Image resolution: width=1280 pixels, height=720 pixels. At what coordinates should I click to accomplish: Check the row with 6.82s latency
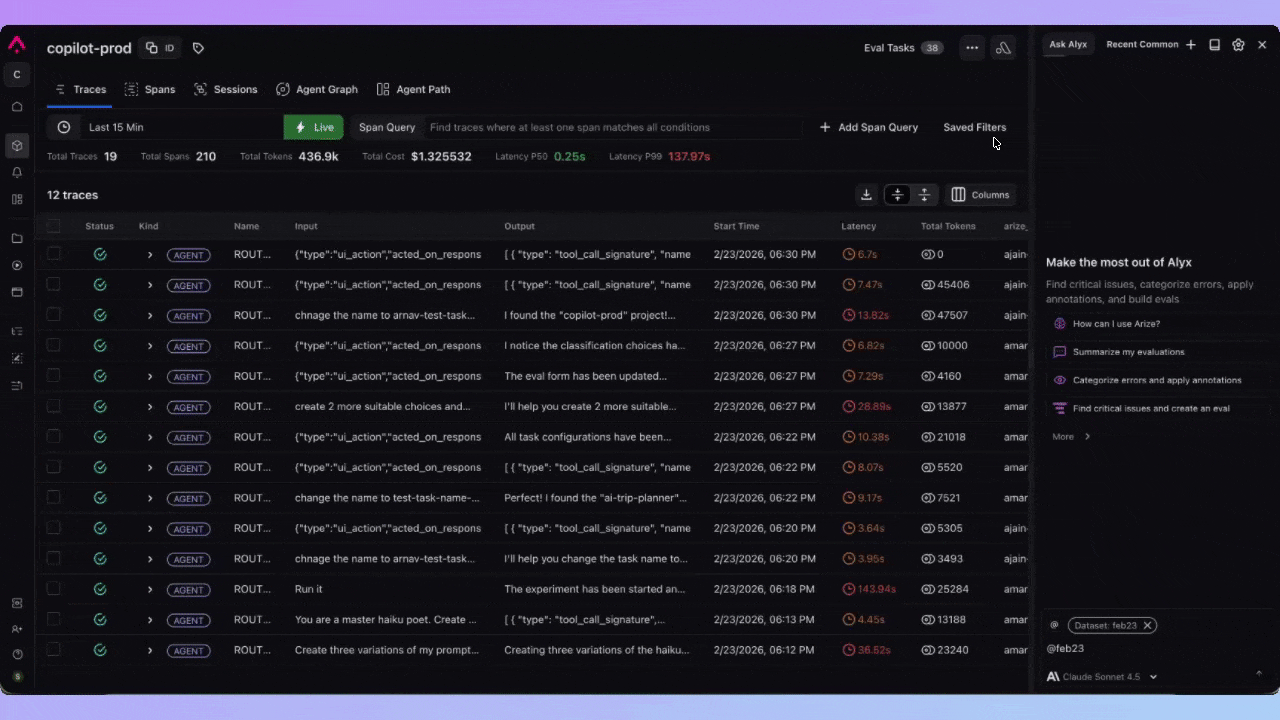click(x=54, y=345)
